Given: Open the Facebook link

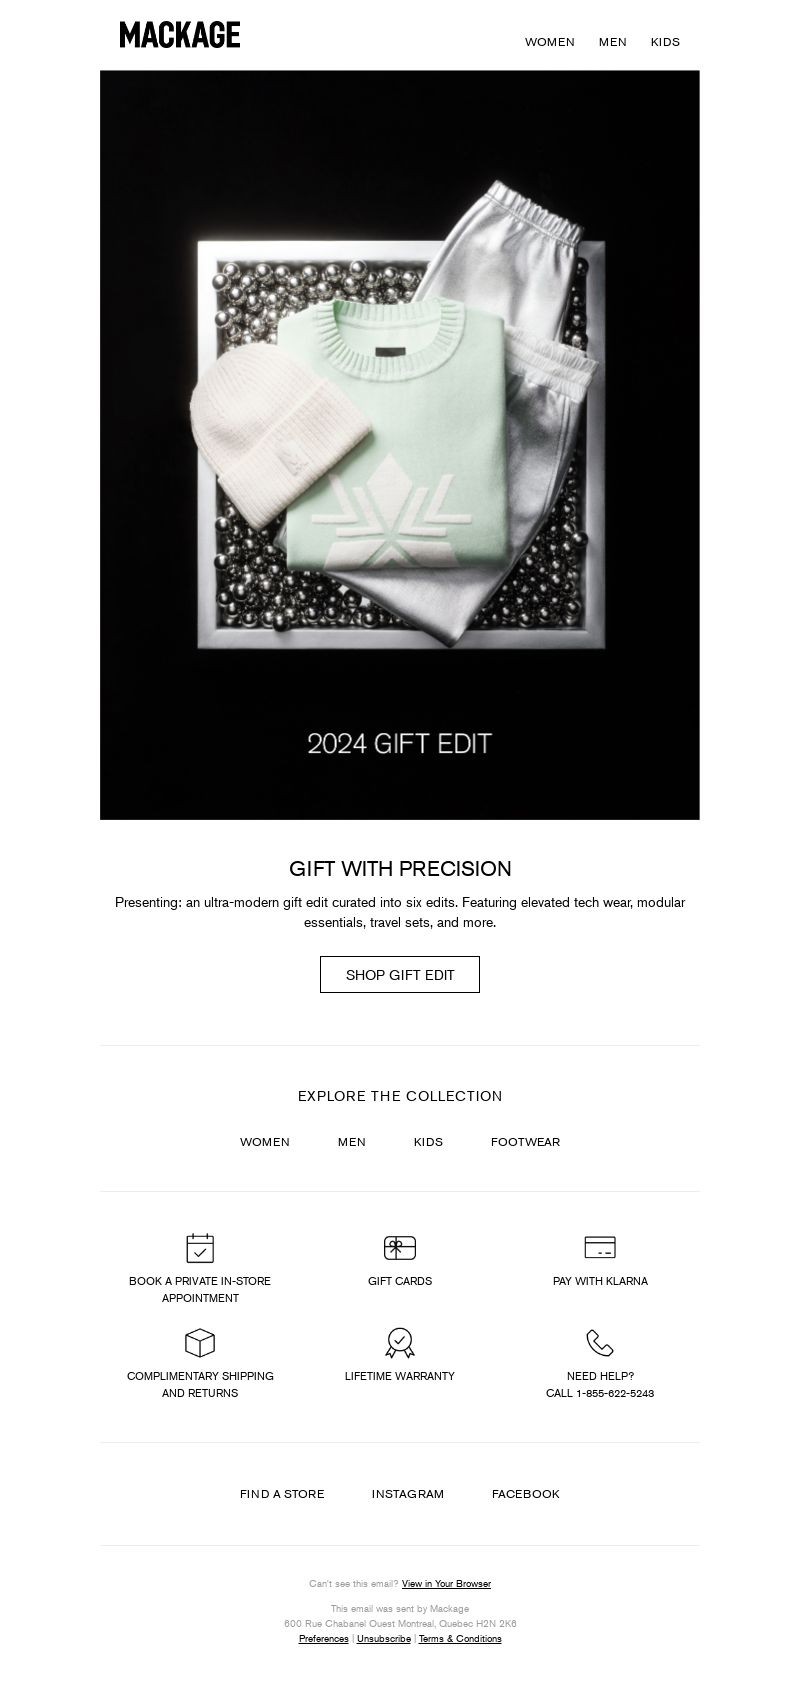Looking at the screenshot, I should tap(526, 1494).
